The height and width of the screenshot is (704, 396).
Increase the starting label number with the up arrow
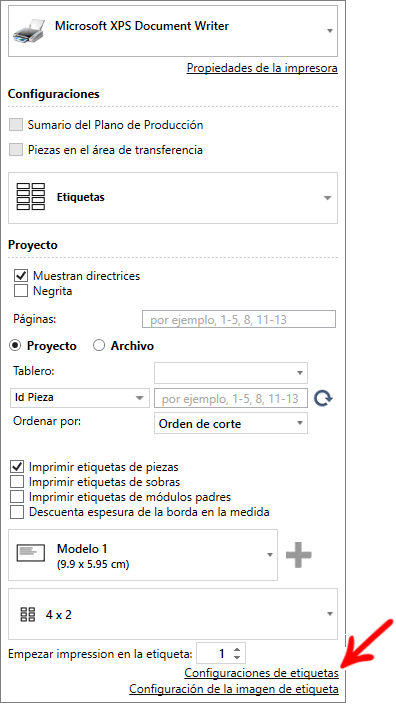237,650
